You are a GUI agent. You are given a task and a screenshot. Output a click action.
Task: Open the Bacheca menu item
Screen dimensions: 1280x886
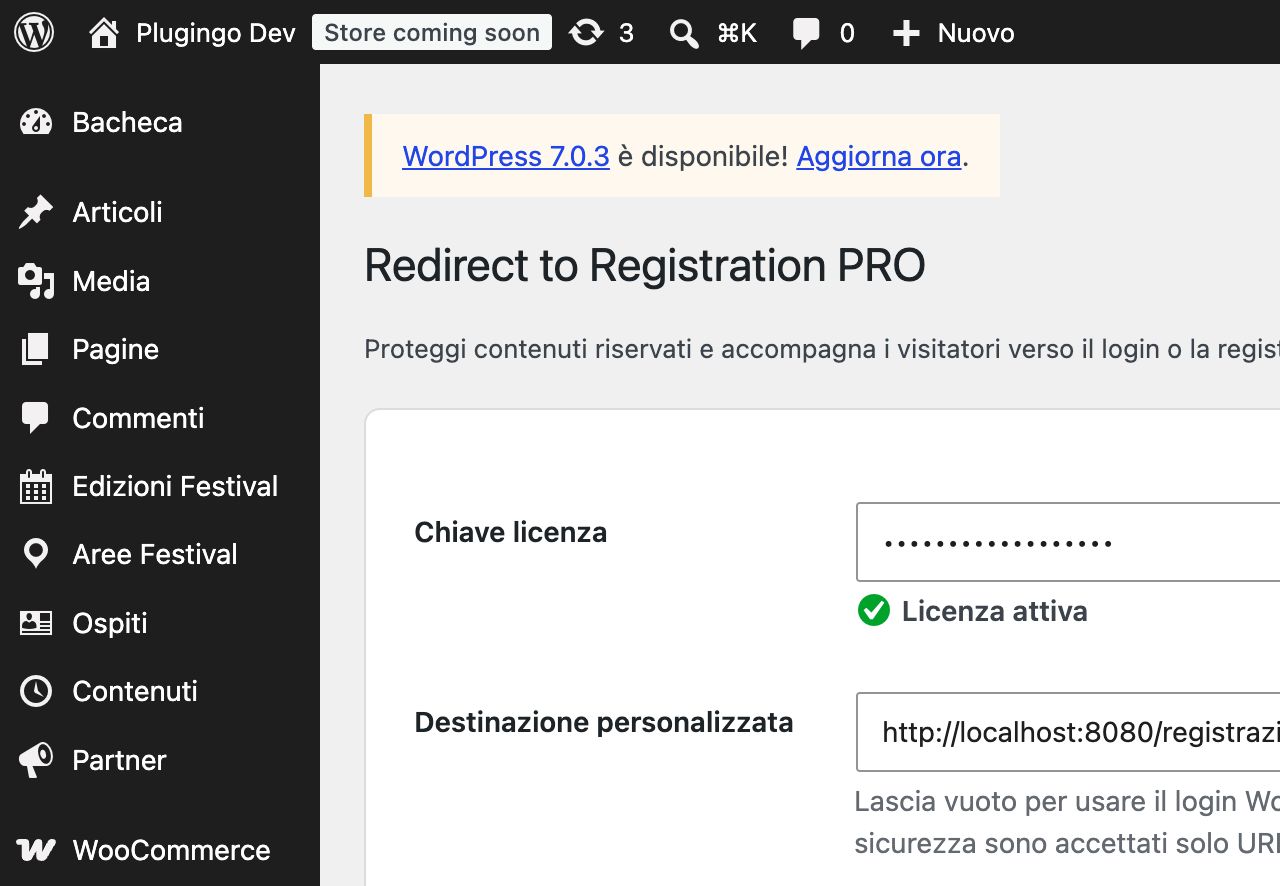(x=160, y=123)
